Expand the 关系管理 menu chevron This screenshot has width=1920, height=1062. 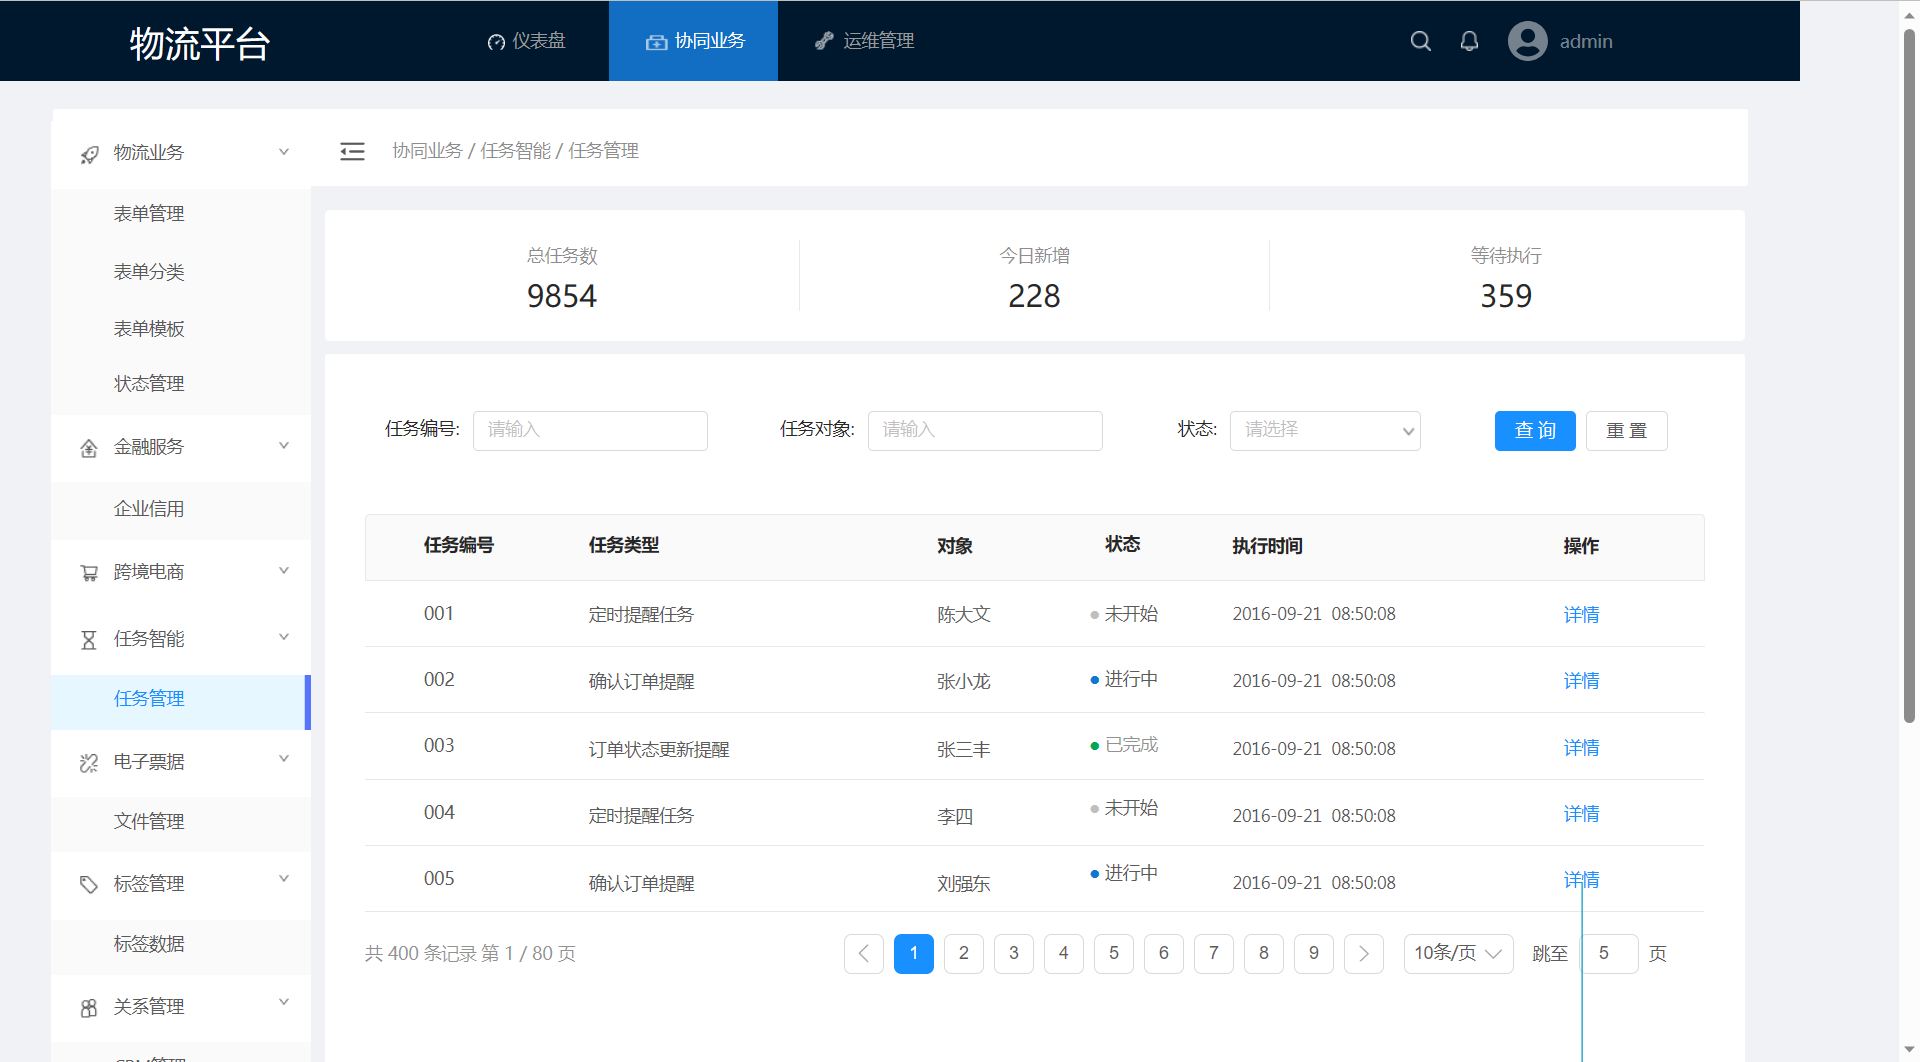click(284, 1002)
